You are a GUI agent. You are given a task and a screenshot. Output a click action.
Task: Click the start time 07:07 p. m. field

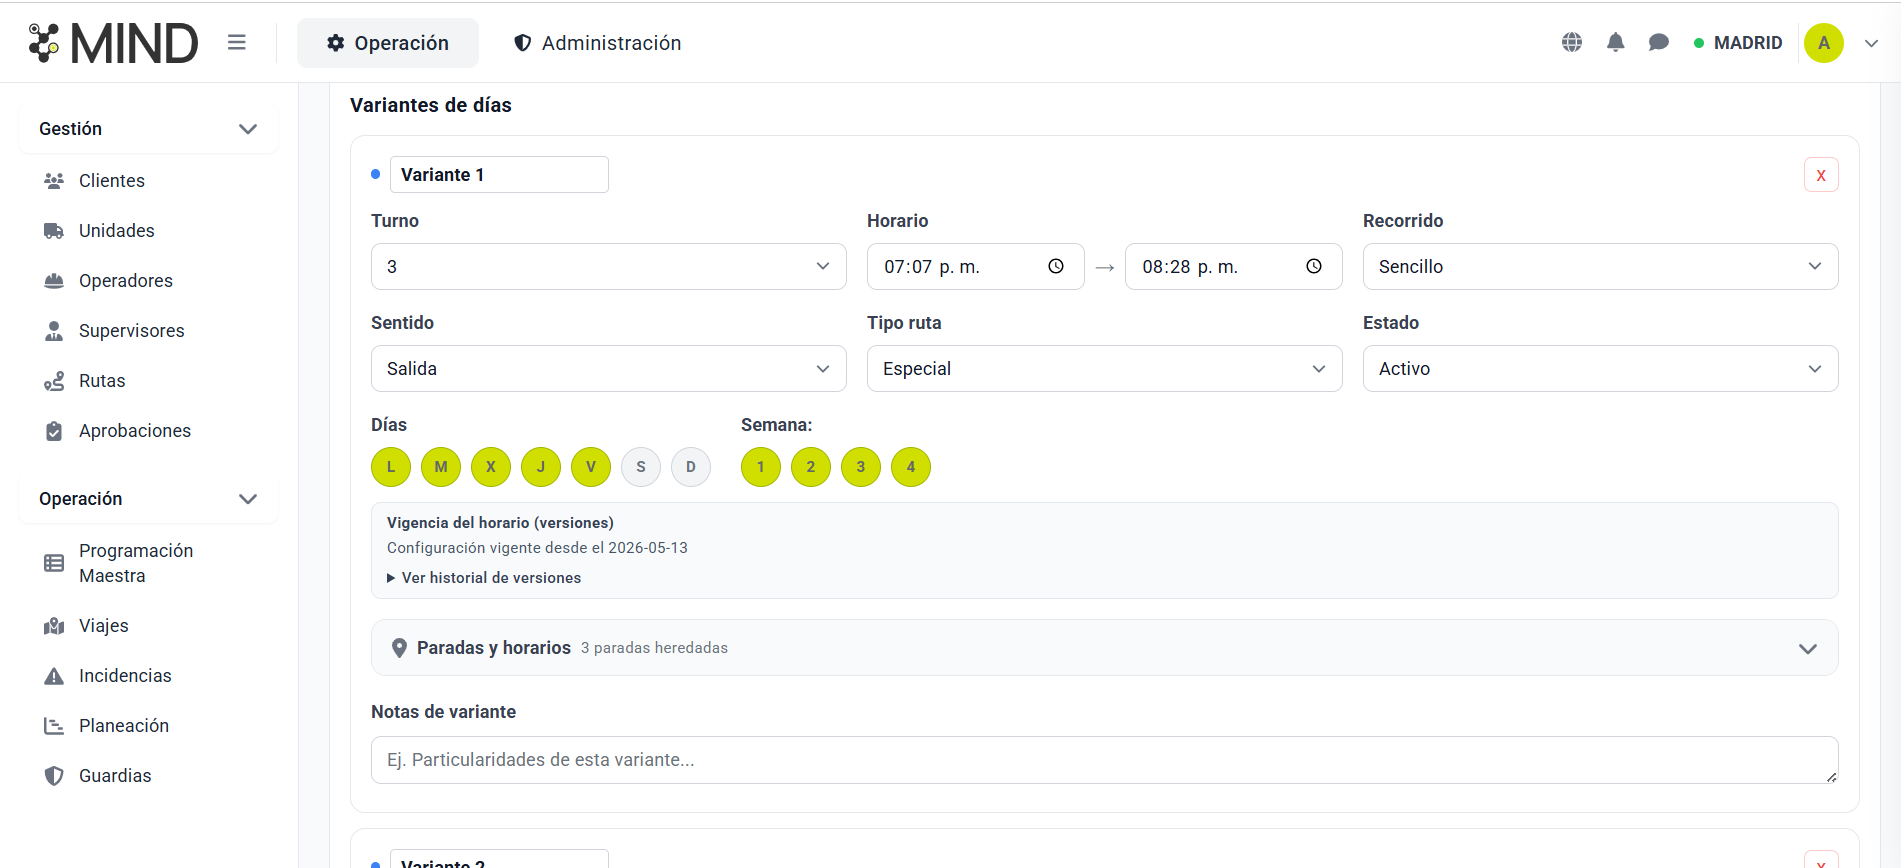coord(975,267)
